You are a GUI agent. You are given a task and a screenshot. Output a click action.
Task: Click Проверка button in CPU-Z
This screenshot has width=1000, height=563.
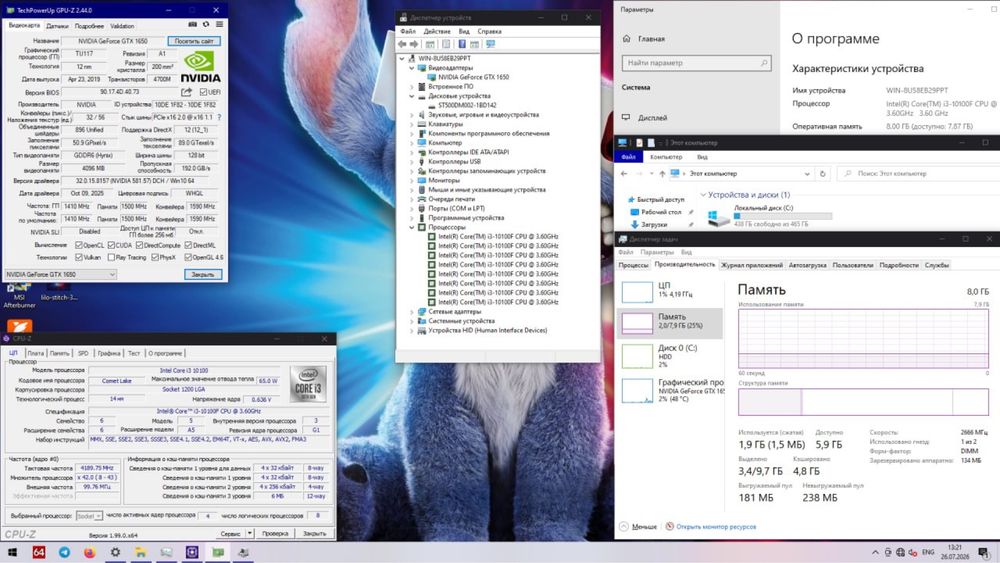coord(276,533)
